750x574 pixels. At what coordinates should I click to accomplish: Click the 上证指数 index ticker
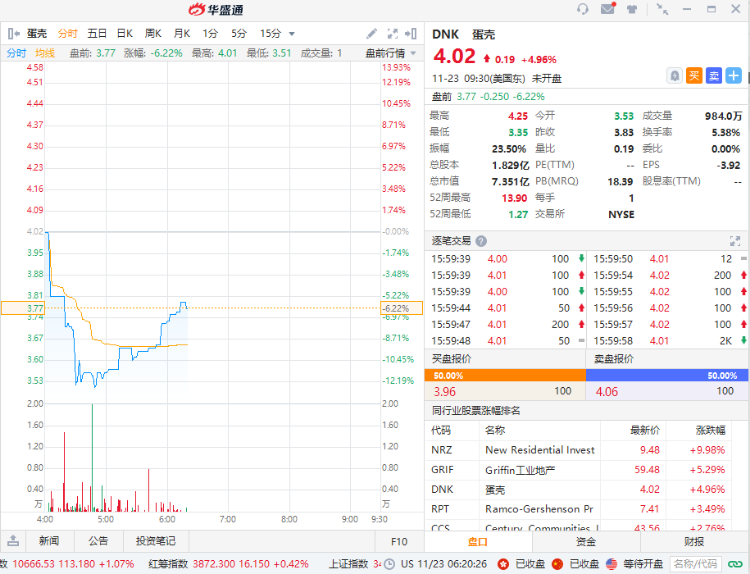[354, 564]
